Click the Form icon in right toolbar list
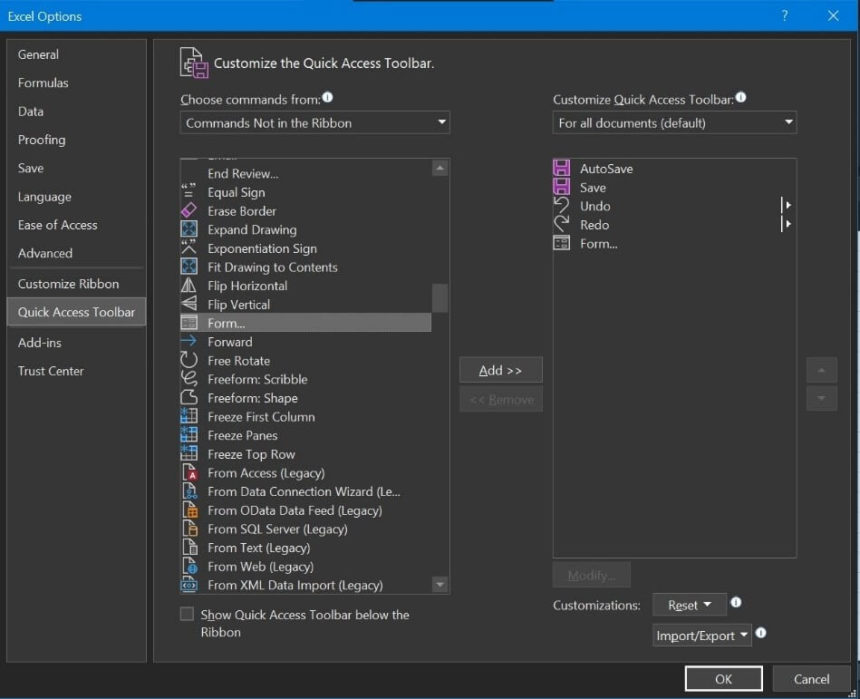 (x=561, y=243)
